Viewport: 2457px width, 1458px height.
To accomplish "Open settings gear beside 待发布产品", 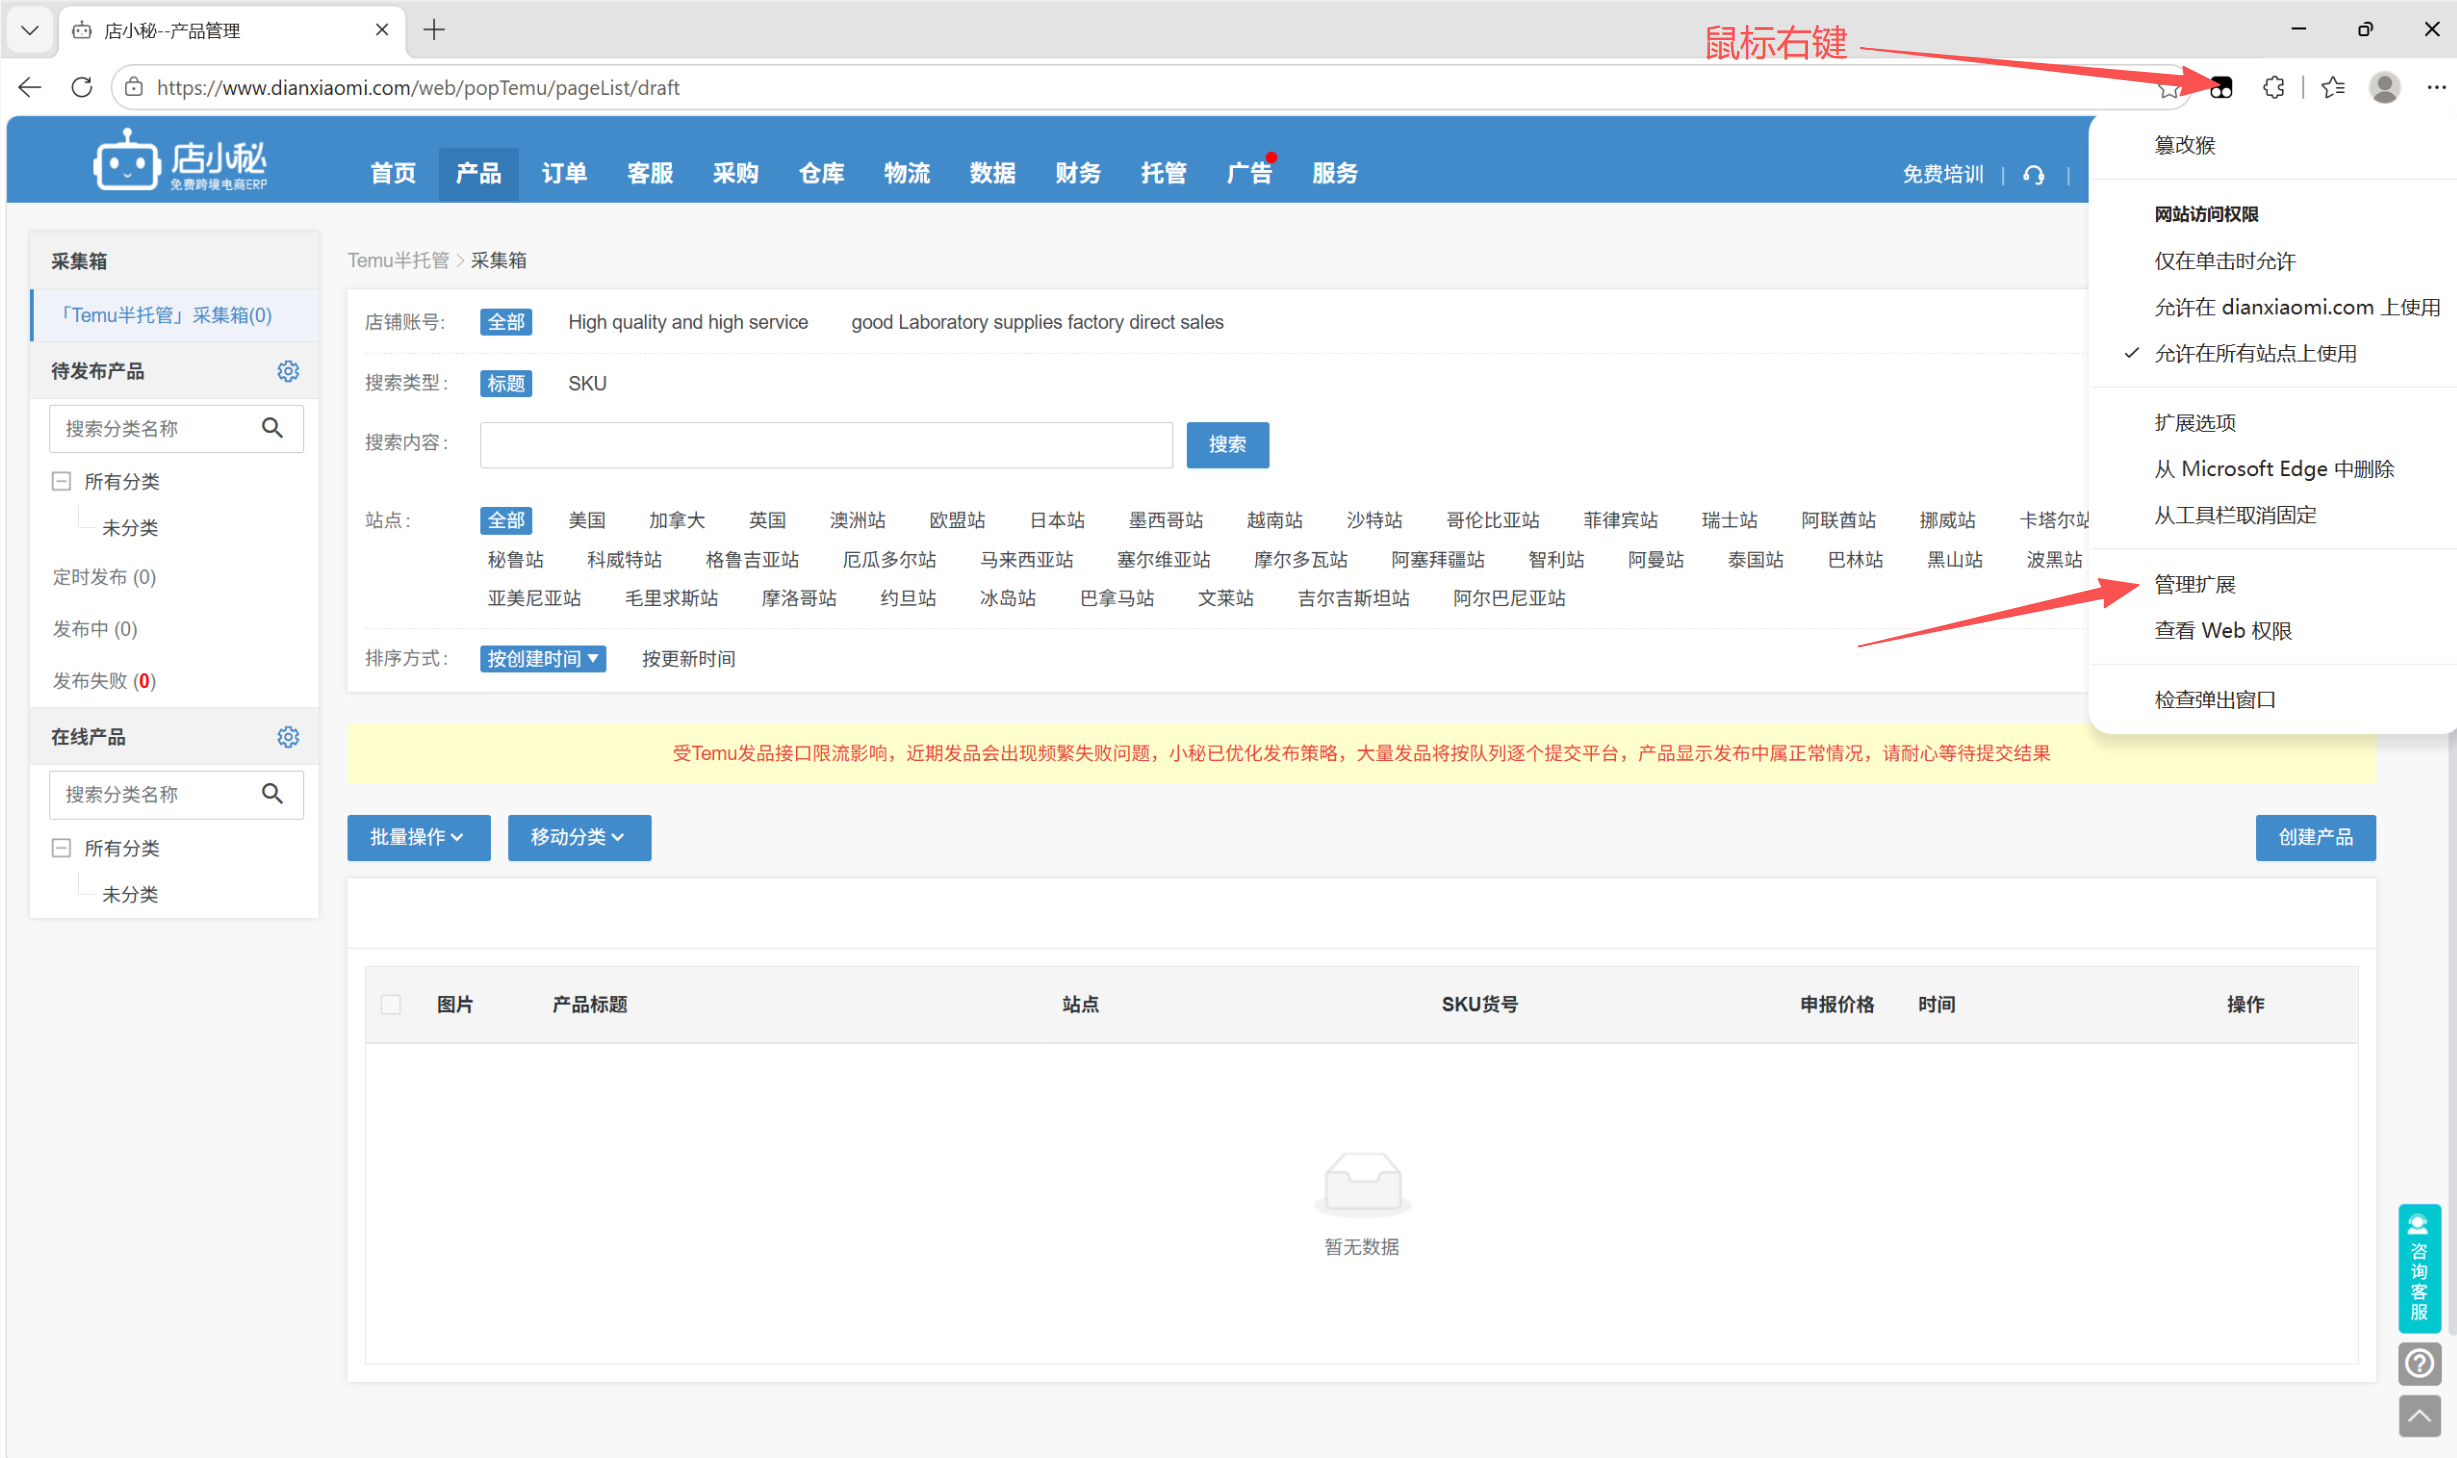I will (288, 371).
